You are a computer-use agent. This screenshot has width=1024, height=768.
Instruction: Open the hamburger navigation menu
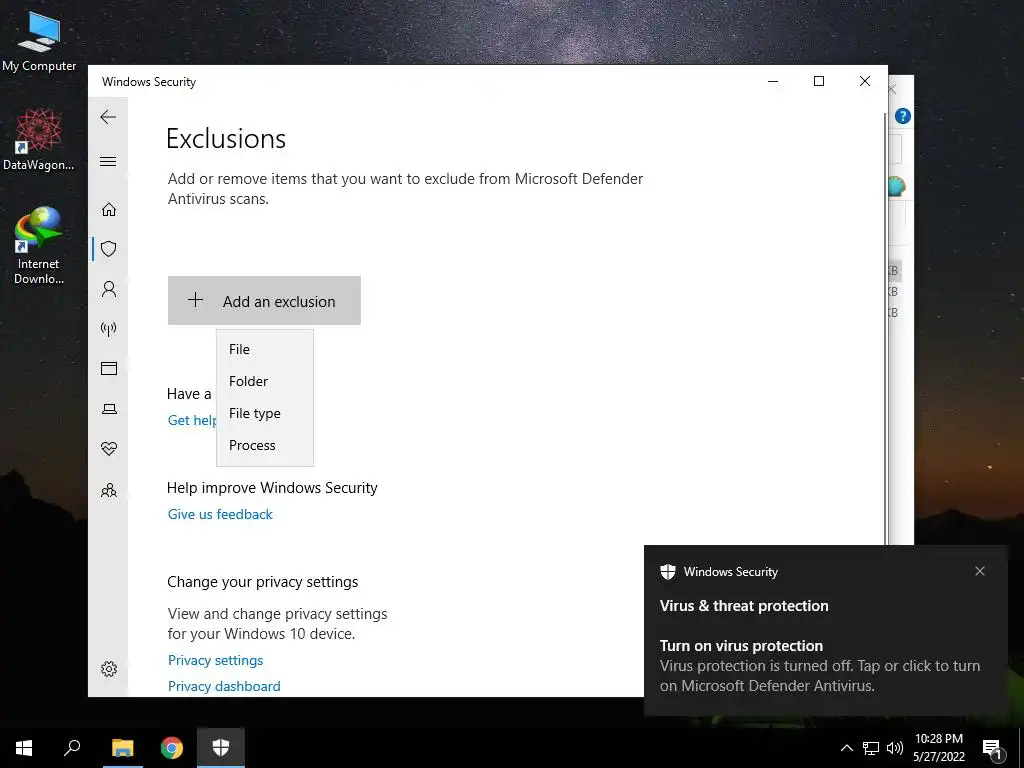pos(108,161)
